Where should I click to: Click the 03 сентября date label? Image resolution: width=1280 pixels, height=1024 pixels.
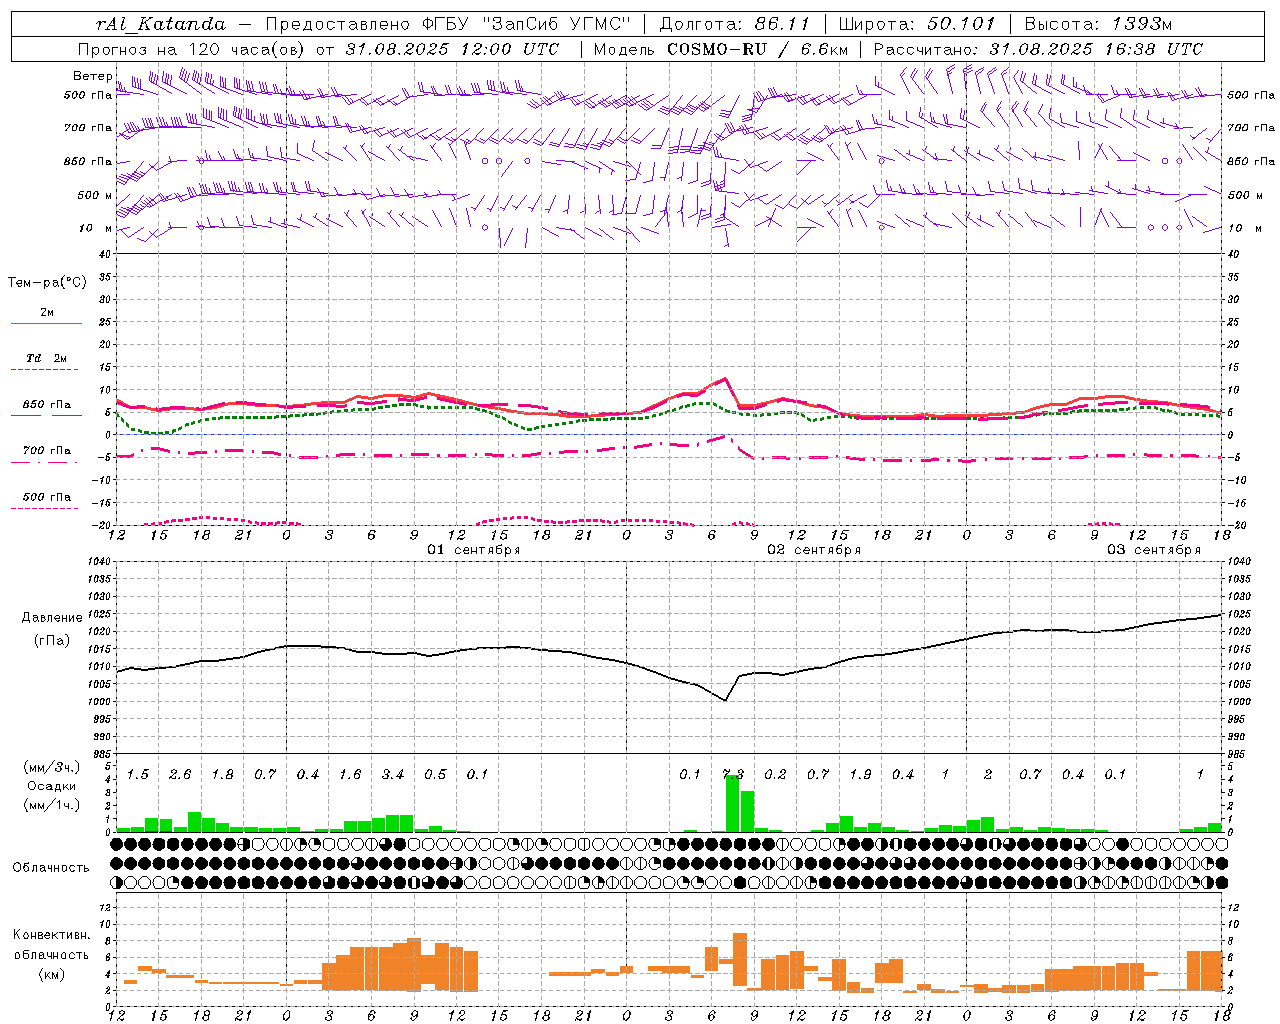pyautogui.click(x=1154, y=550)
